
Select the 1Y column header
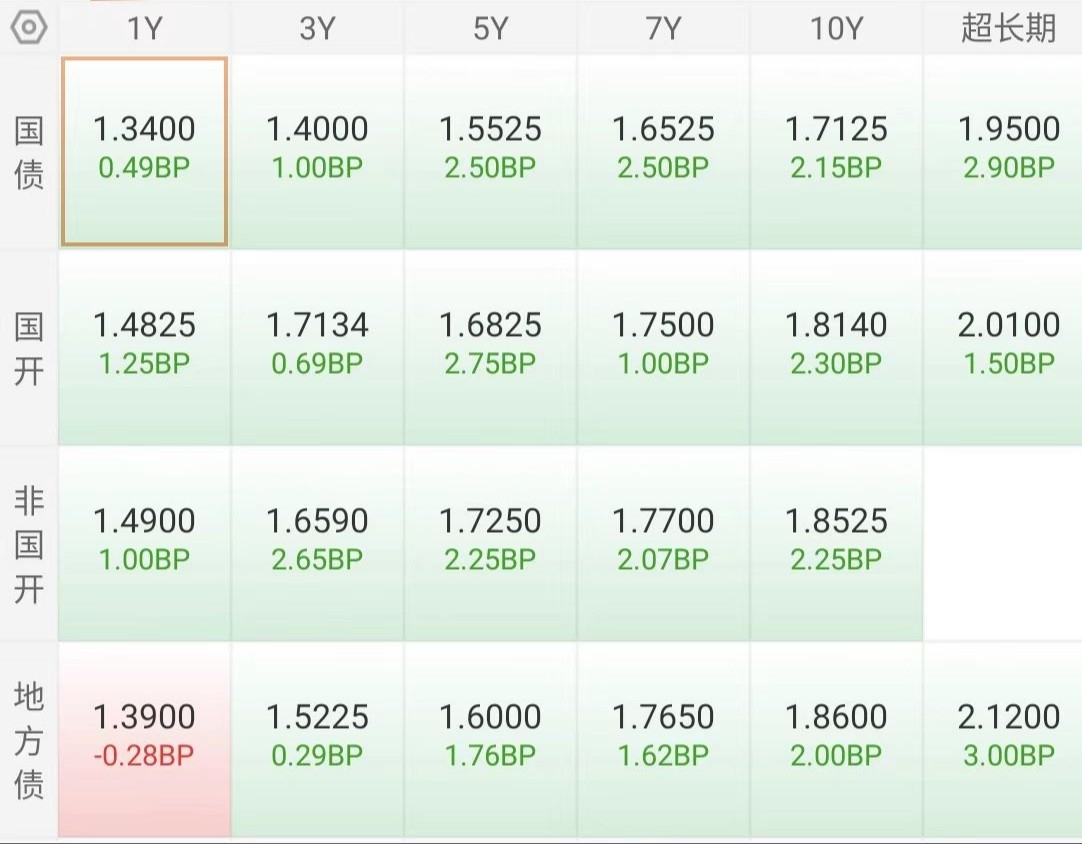pos(144,28)
